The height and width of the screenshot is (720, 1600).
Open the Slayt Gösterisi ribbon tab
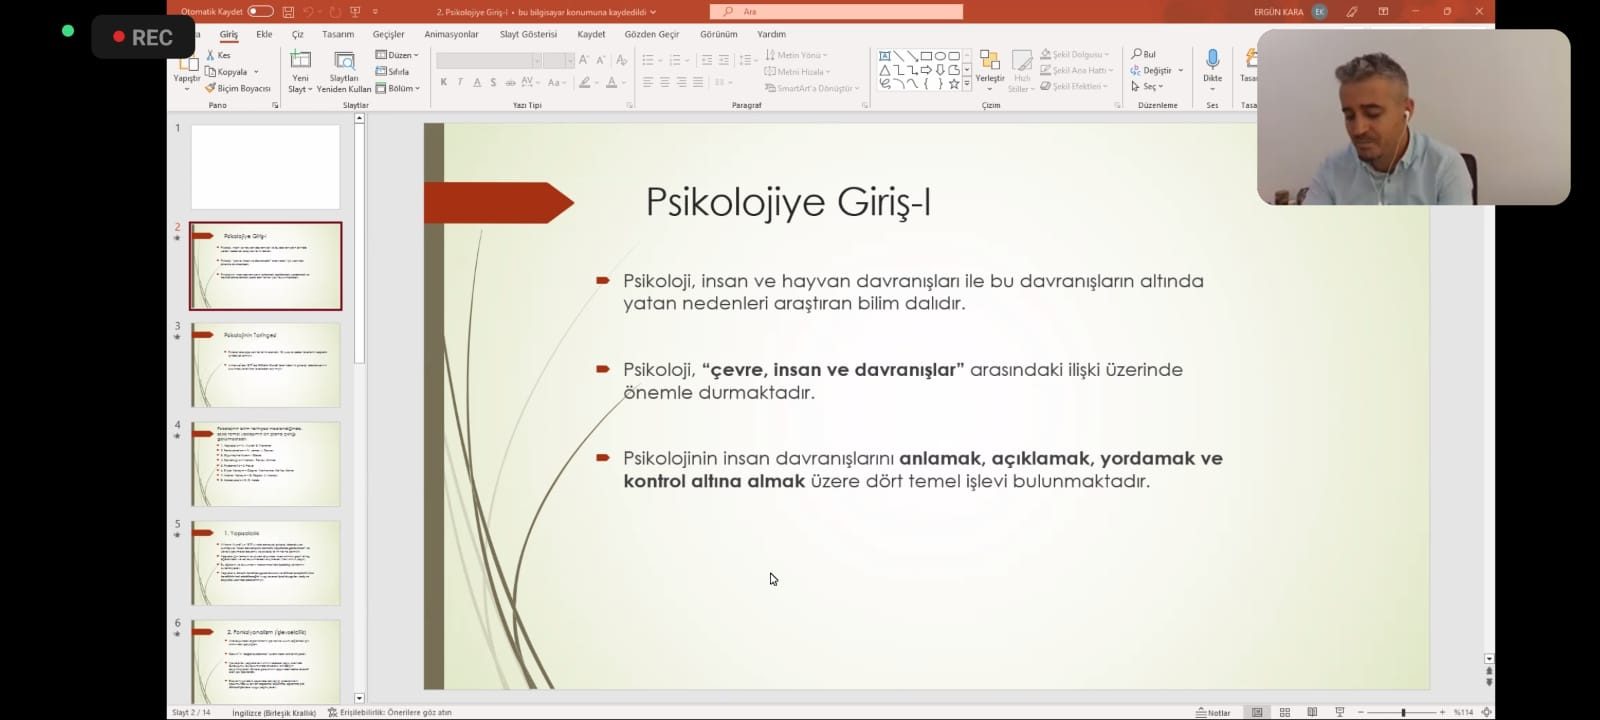pos(528,34)
